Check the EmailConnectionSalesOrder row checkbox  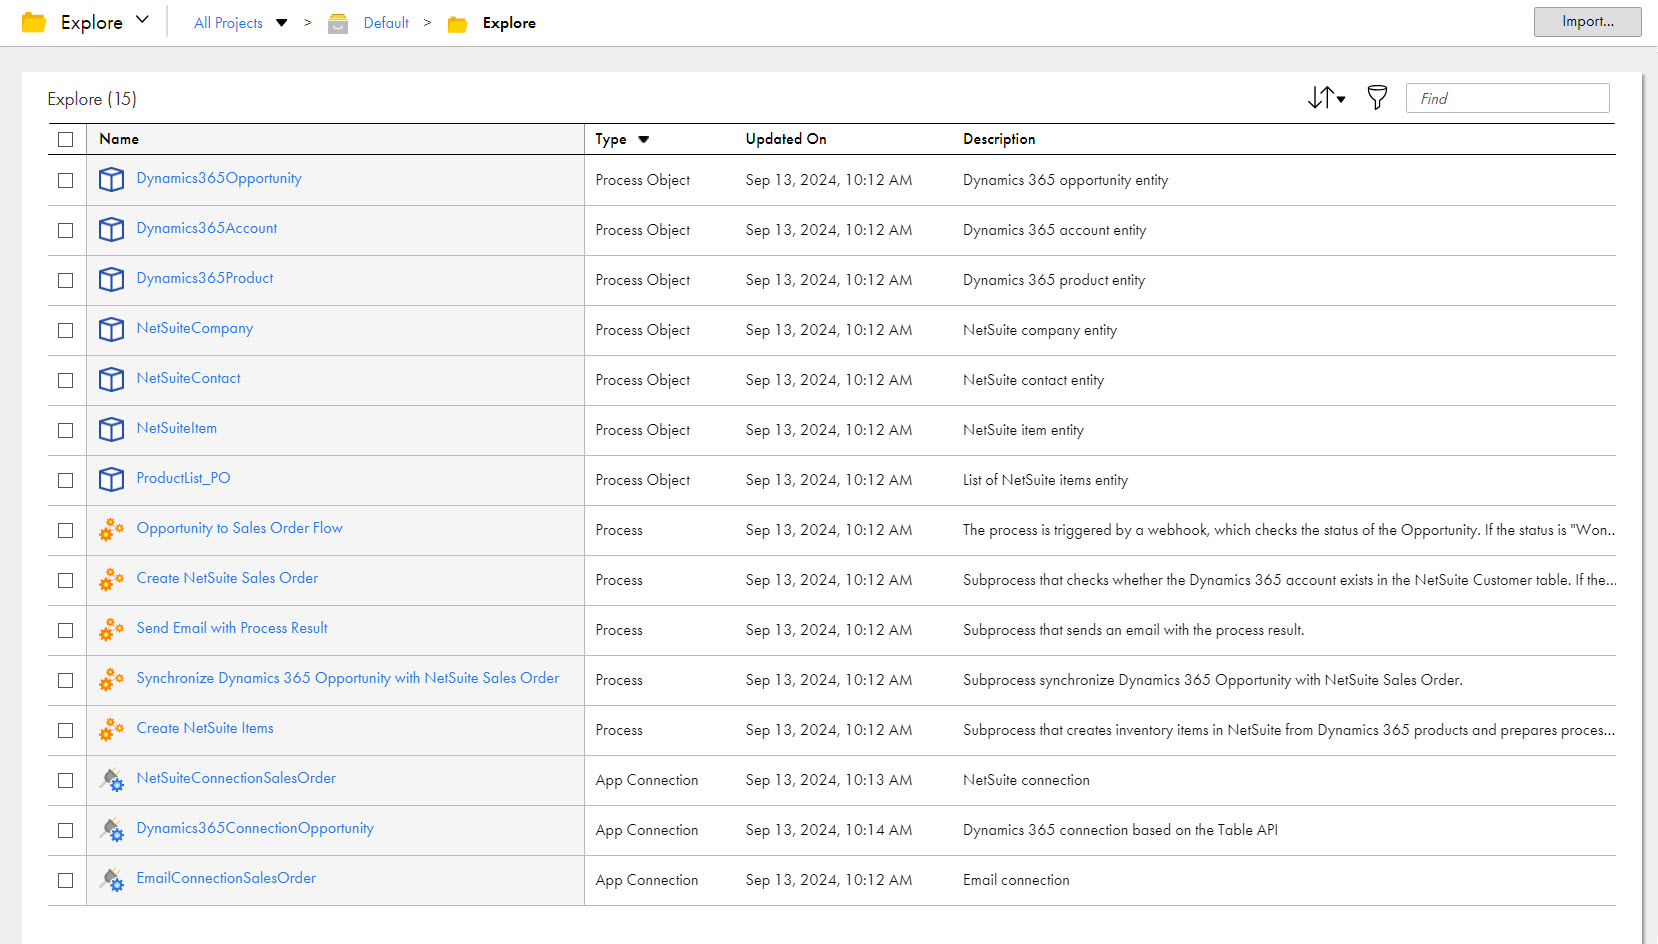[66, 880]
